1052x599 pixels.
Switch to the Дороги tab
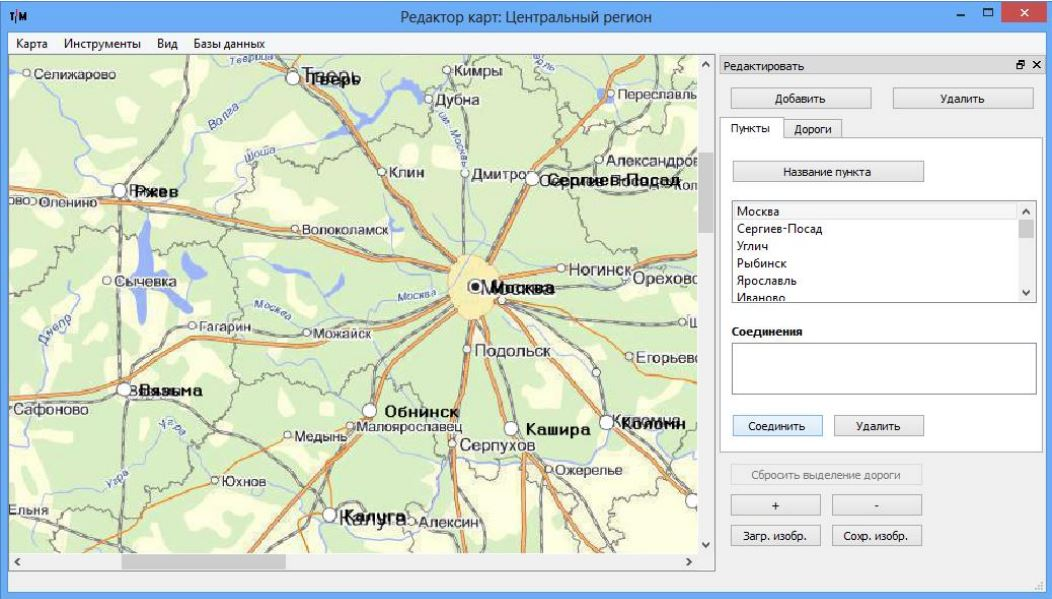point(814,129)
